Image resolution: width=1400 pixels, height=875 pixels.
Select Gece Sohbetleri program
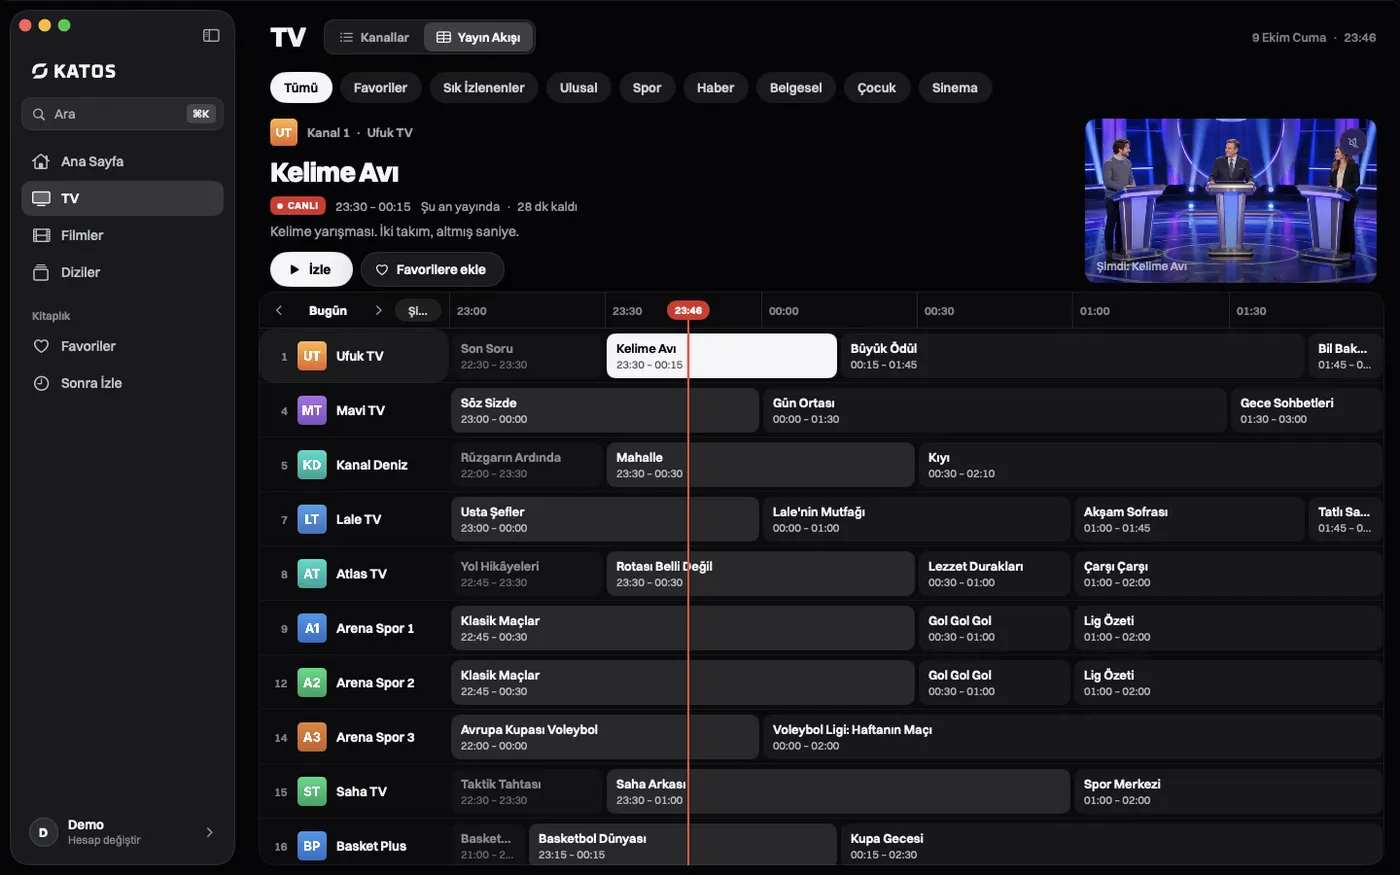[x=1305, y=410]
